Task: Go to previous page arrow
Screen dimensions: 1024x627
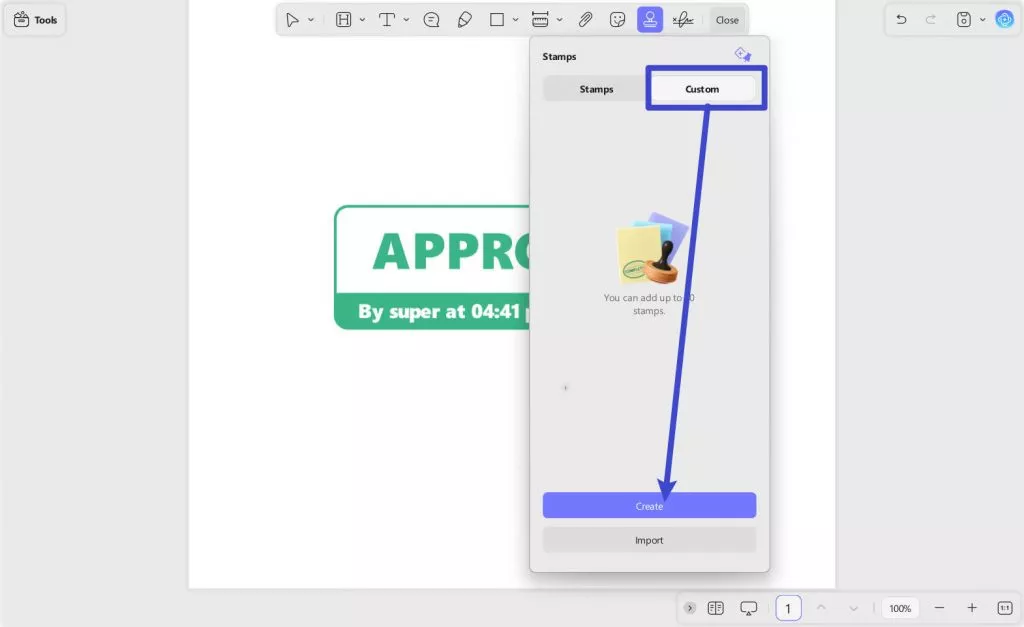Action: [821, 608]
